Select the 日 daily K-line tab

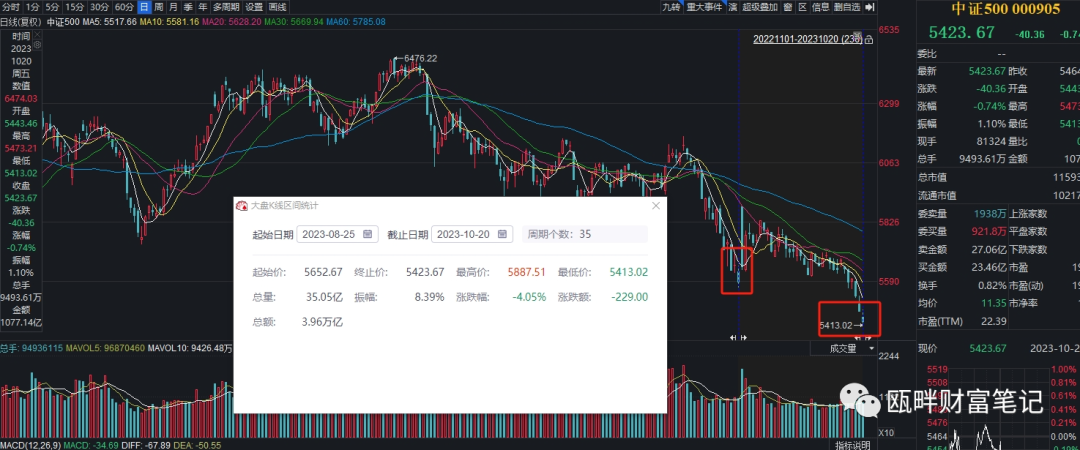coord(144,7)
